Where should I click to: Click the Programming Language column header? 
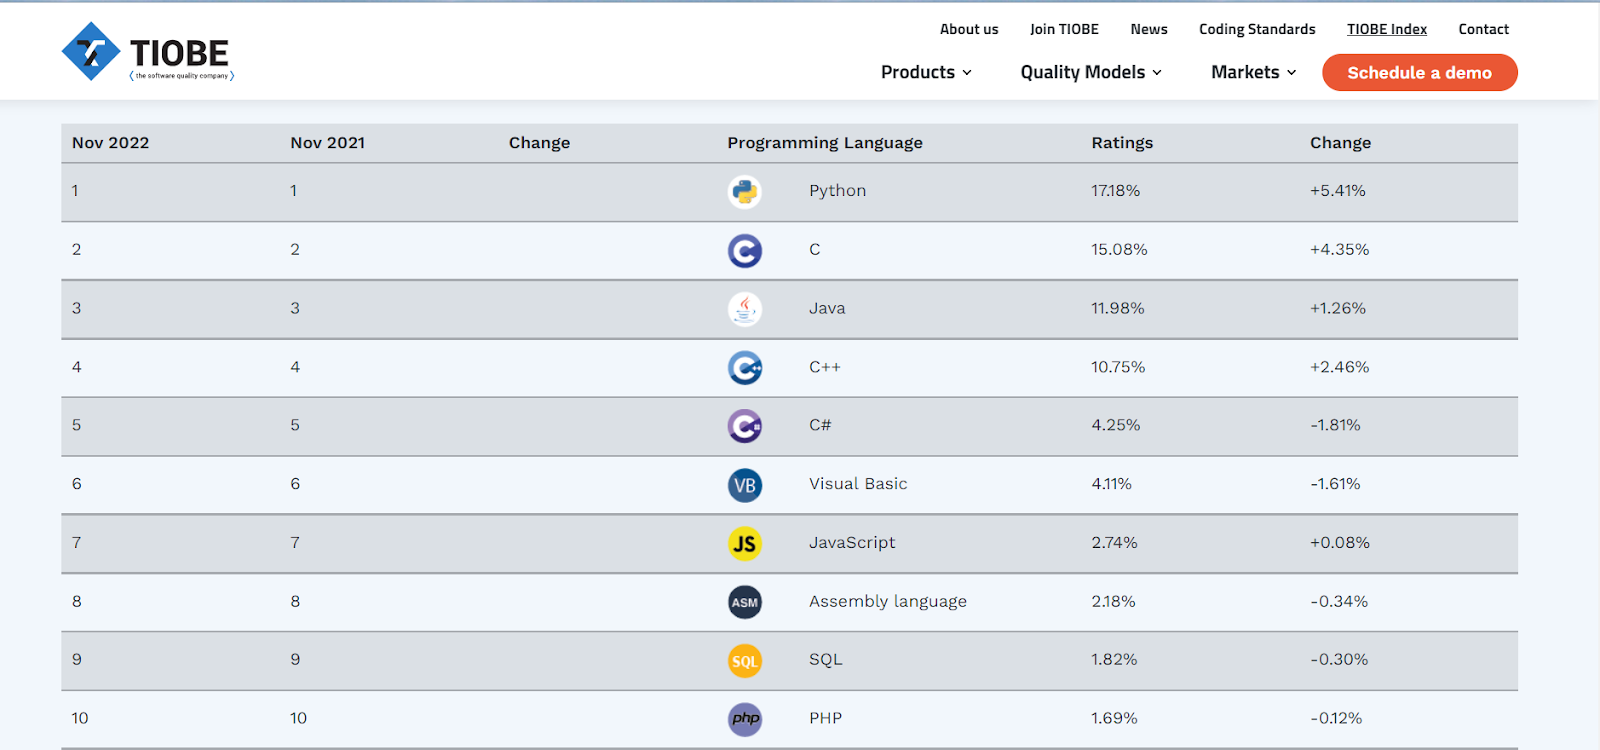[825, 143]
